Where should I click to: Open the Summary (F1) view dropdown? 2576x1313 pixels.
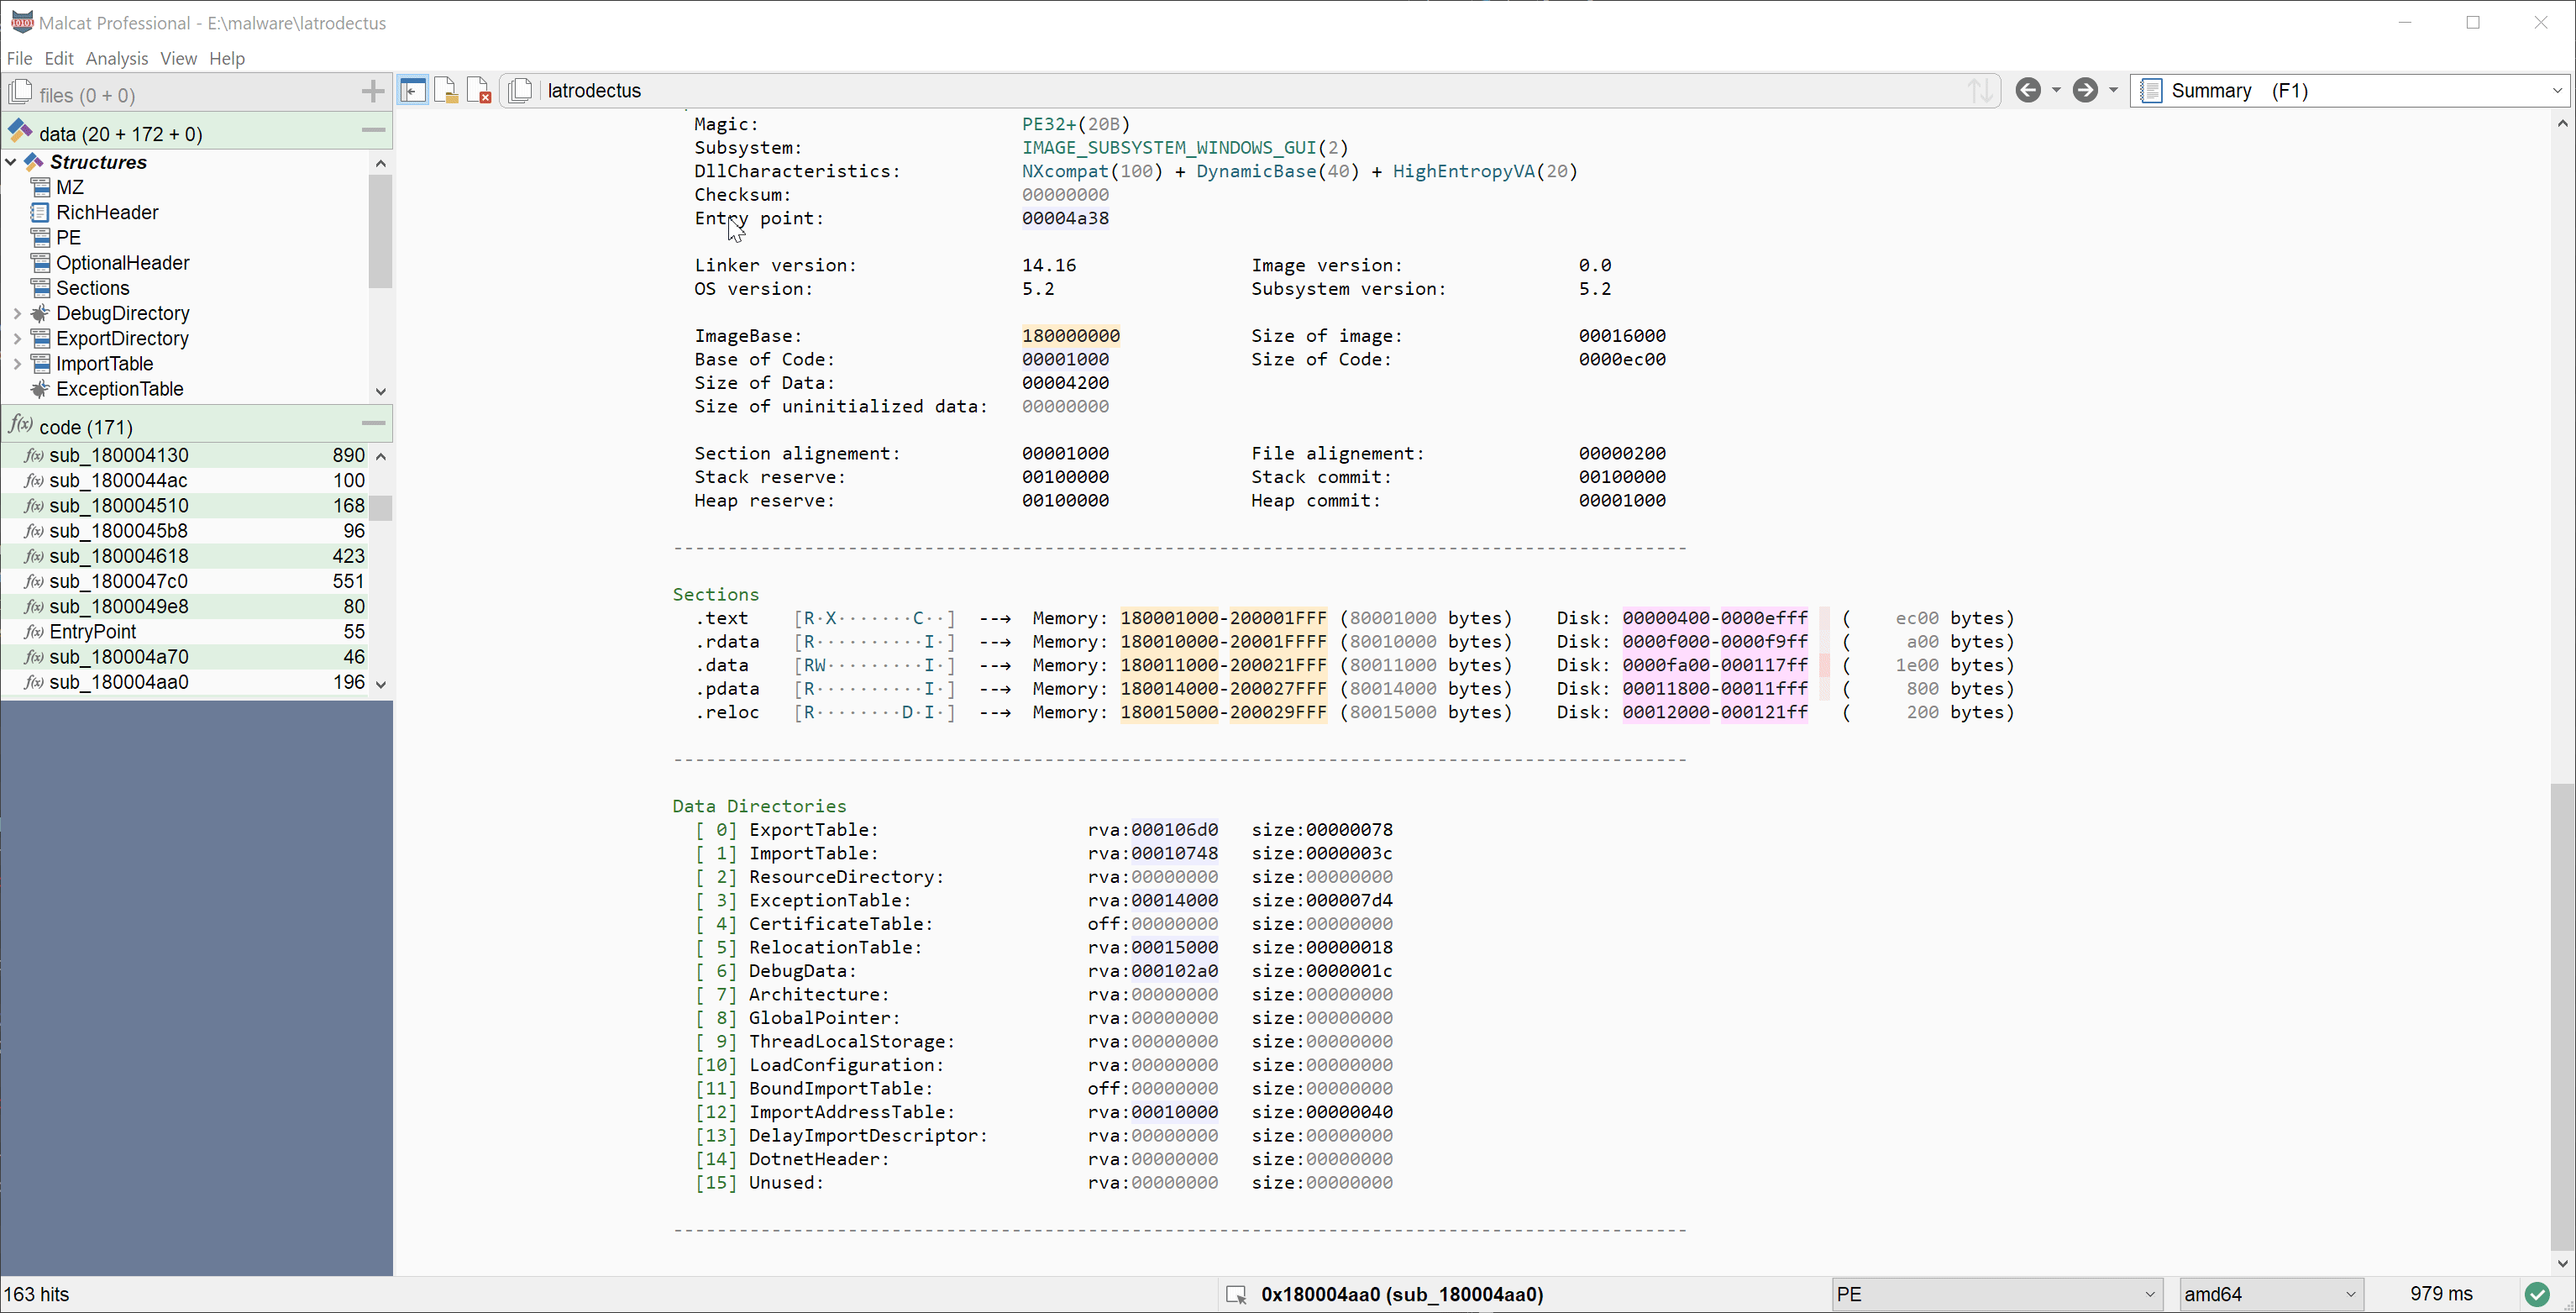click(x=2352, y=91)
